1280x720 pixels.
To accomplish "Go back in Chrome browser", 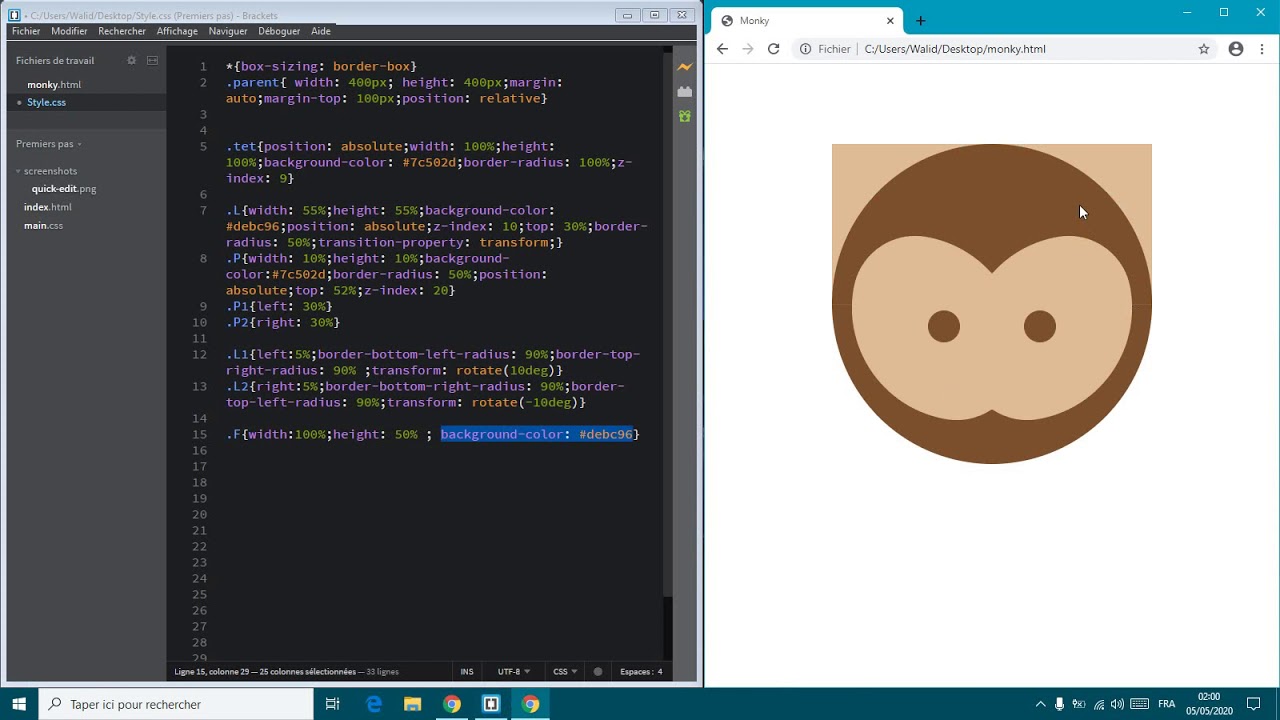I will click(722, 49).
